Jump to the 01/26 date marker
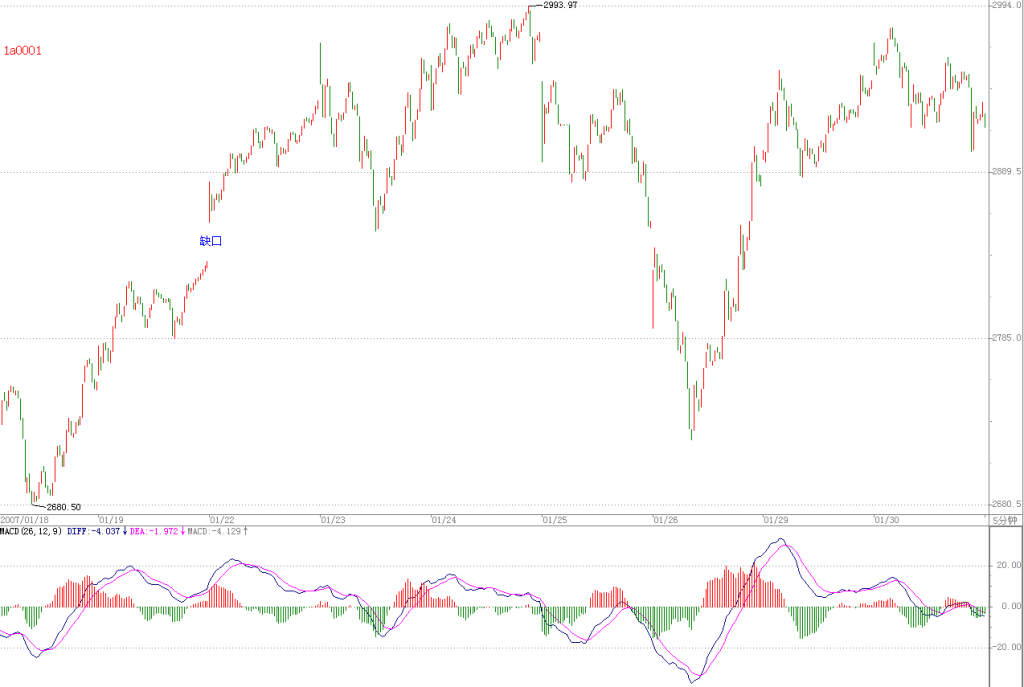Viewport: 1024px width, 687px height. [x=666, y=520]
